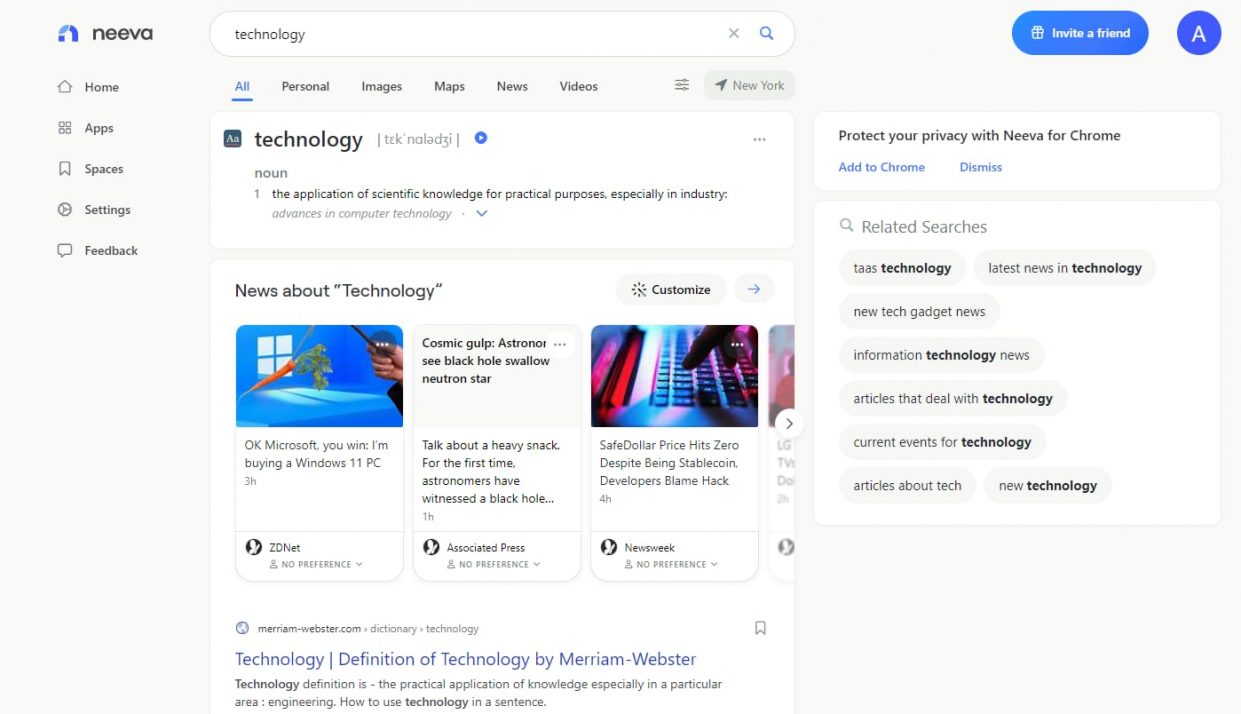This screenshot has height=714, width=1241.
Task: Click the Neeva logo icon
Action: tap(68, 34)
